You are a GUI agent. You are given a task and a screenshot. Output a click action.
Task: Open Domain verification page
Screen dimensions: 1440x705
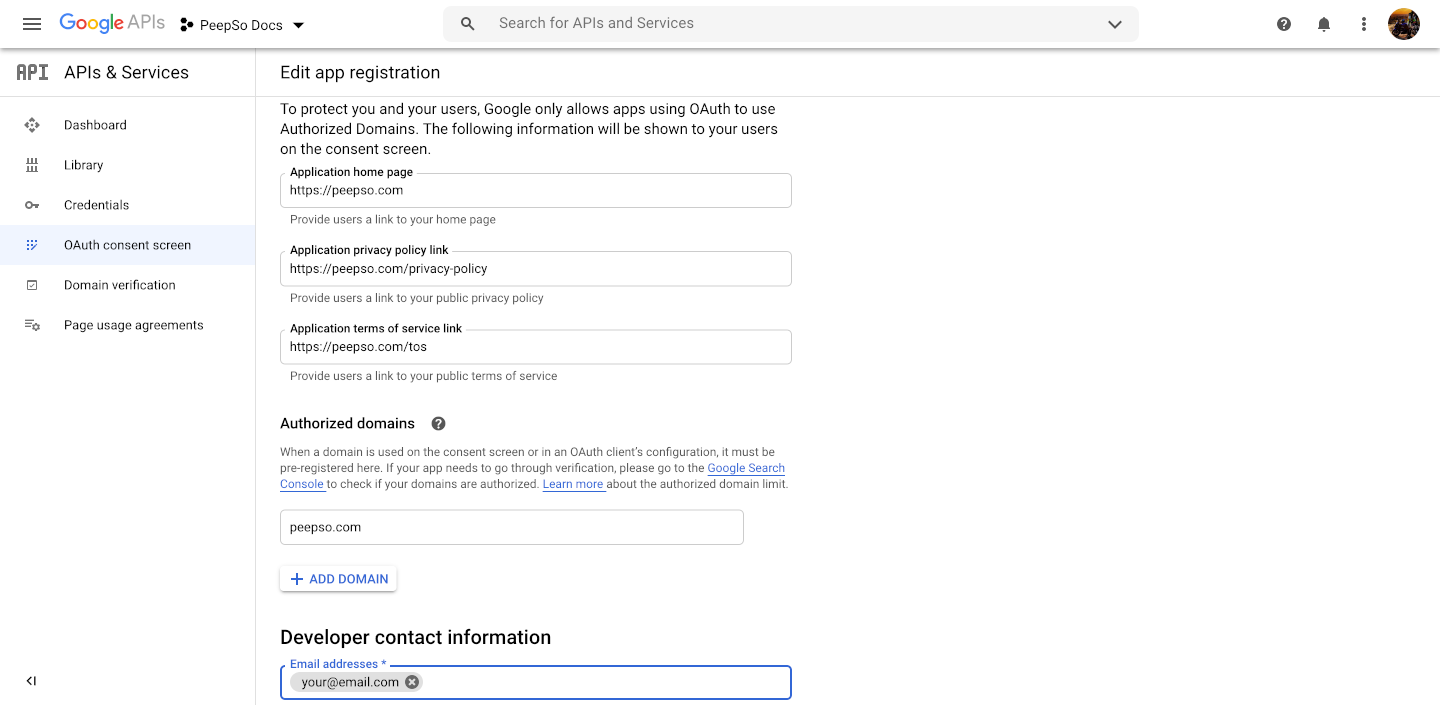(x=128, y=285)
